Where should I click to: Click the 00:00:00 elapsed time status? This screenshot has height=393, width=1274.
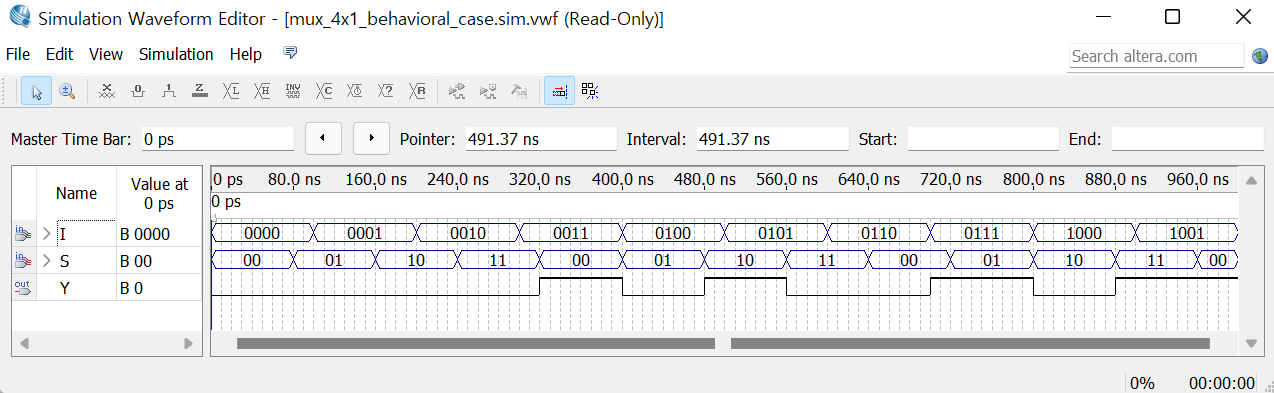click(1221, 383)
